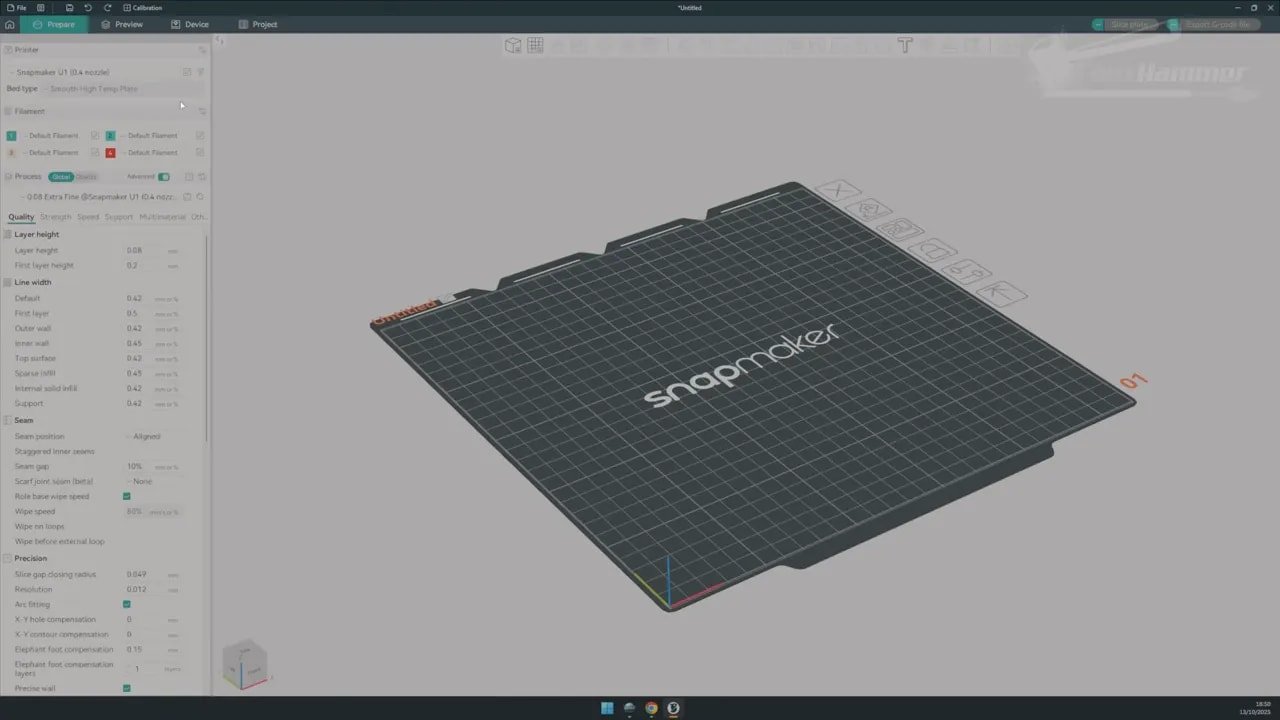
Task: Open the Quality settings tab
Action: point(21,217)
